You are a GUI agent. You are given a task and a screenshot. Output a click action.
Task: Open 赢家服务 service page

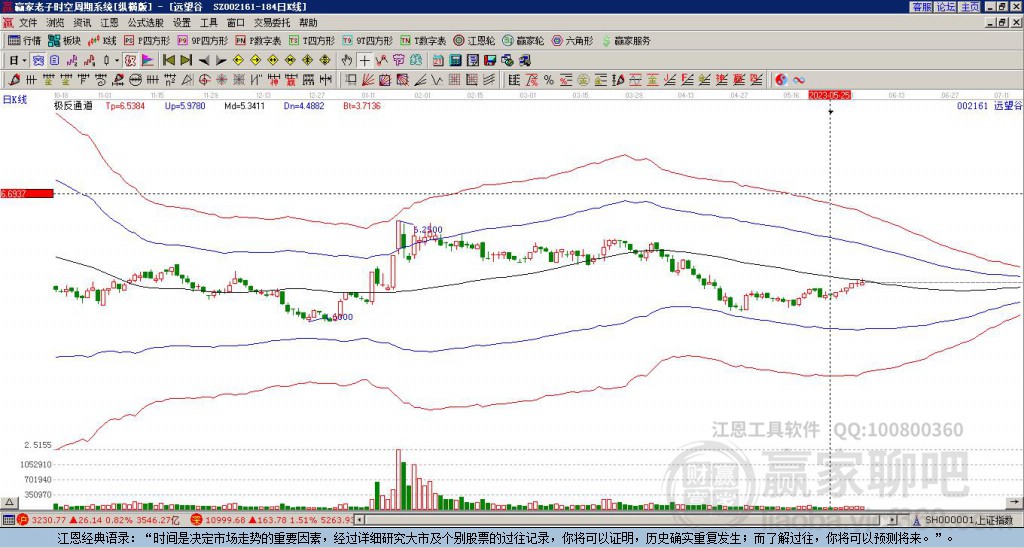(626, 40)
